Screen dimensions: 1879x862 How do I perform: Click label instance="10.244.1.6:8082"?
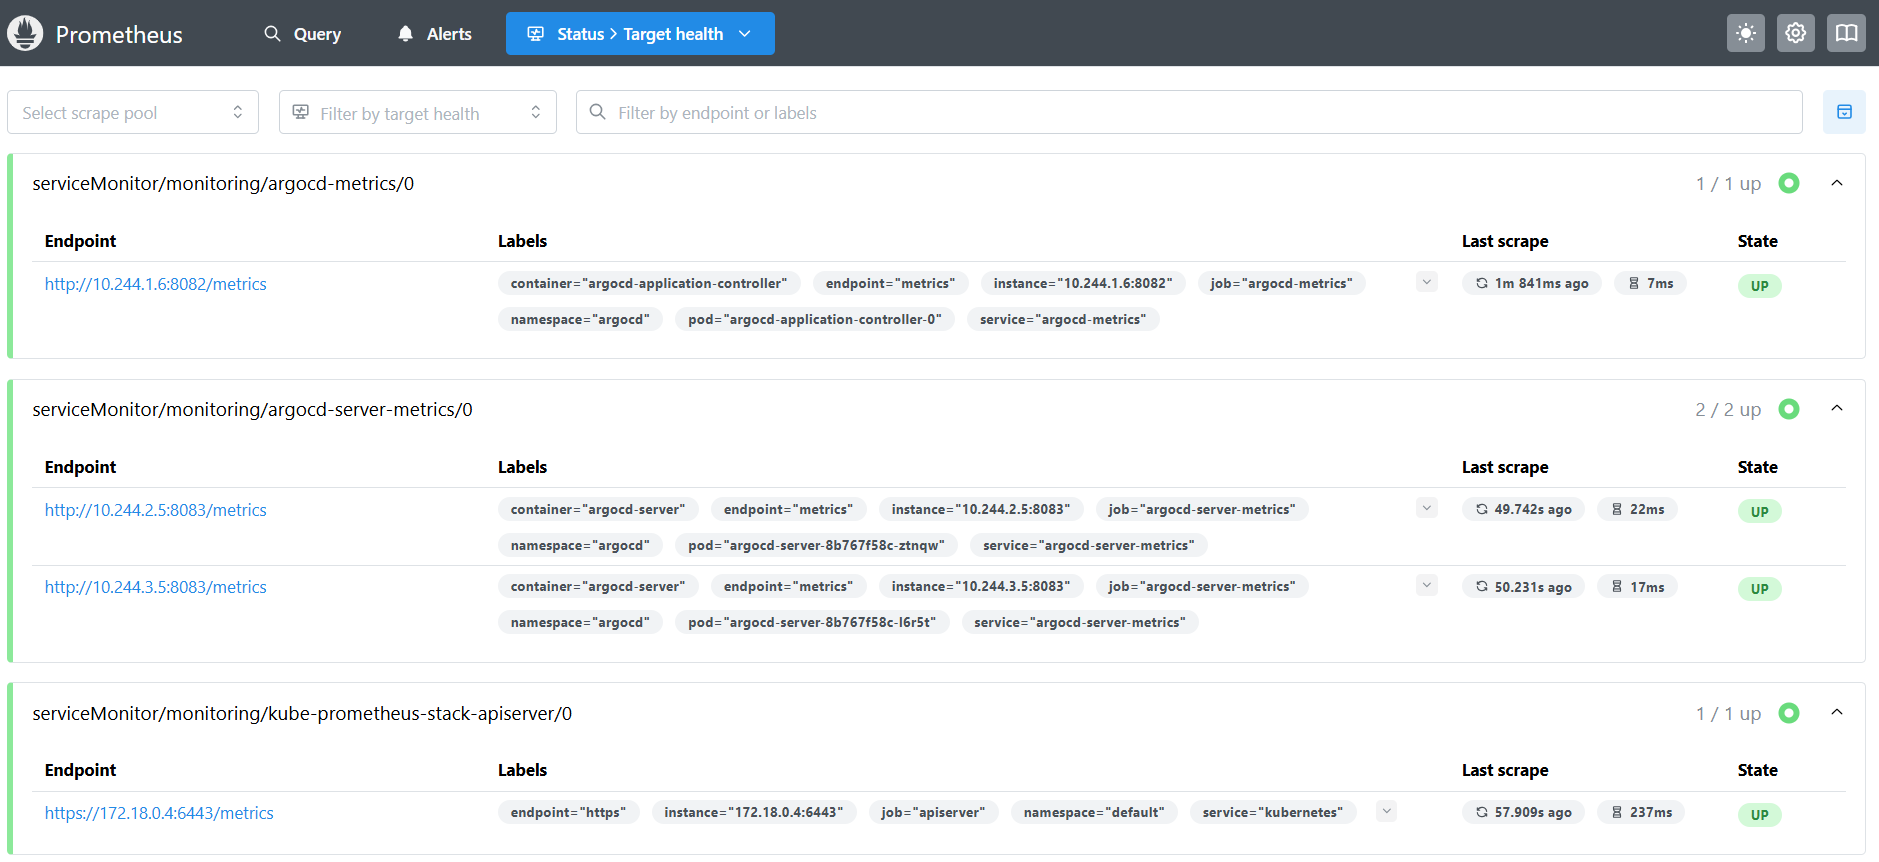(x=1083, y=283)
